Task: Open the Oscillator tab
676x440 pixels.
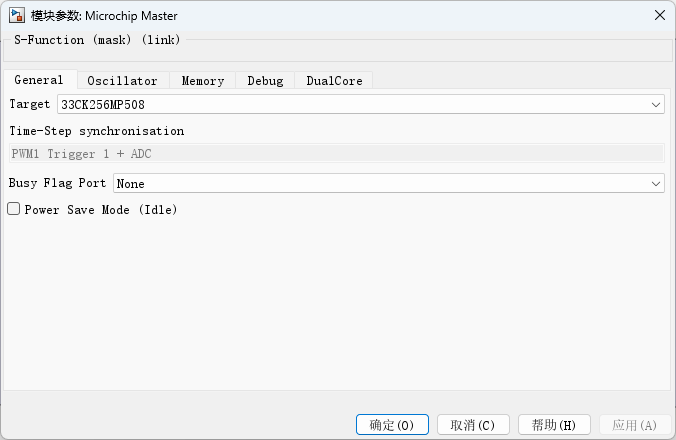Action: coord(122,81)
